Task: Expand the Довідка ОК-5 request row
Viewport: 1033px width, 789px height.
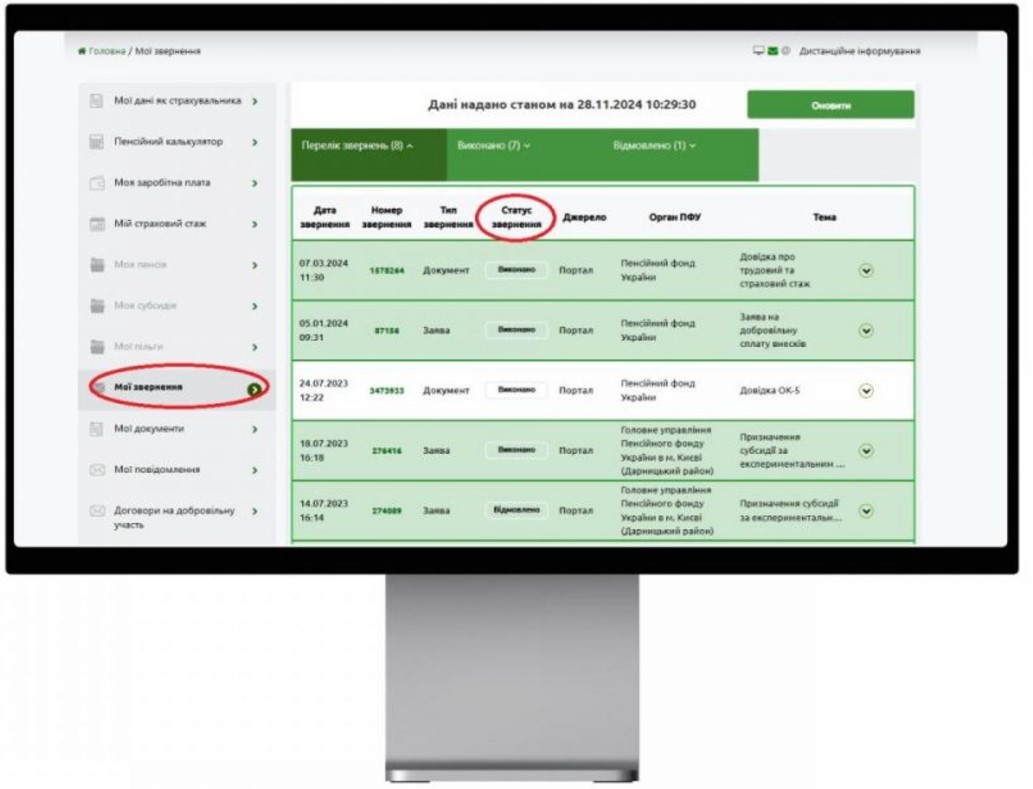Action: [x=866, y=391]
